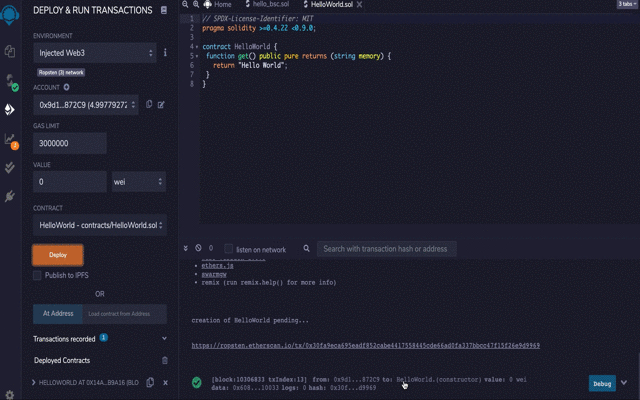Expand the Transactions recorded section

(x=164, y=338)
